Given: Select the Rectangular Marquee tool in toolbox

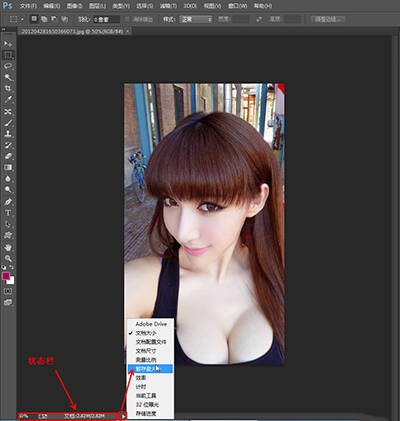Looking at the screenshot, I should pos(8,55).
